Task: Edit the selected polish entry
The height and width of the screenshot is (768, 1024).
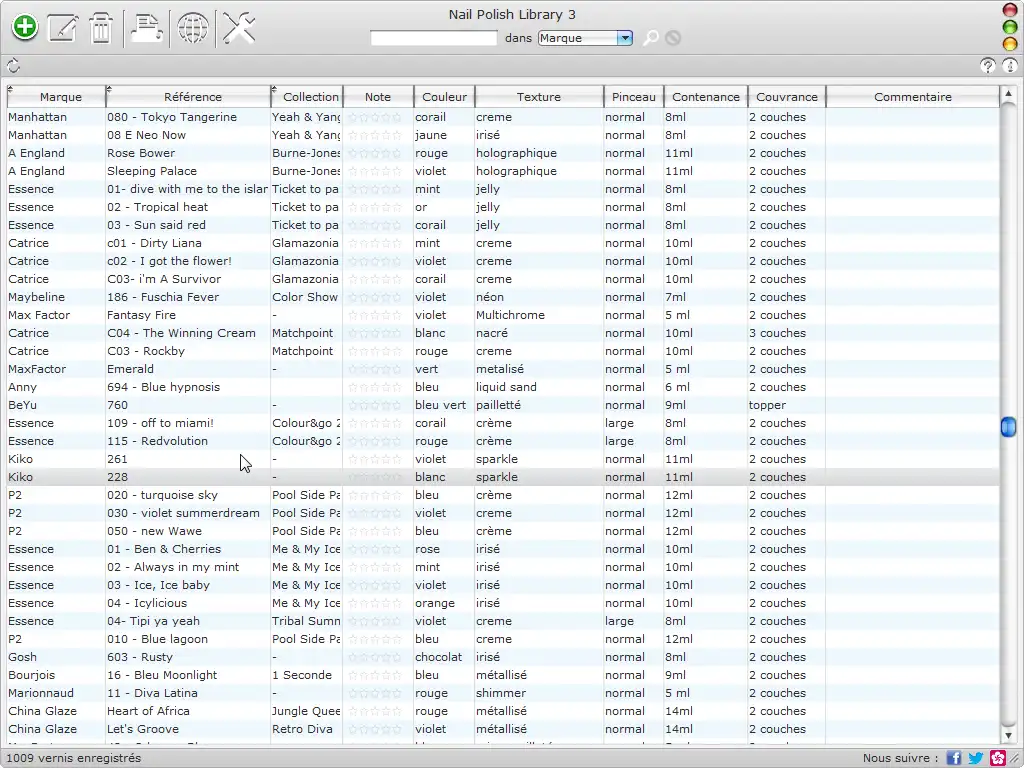Action: click(x=63, y=28)
